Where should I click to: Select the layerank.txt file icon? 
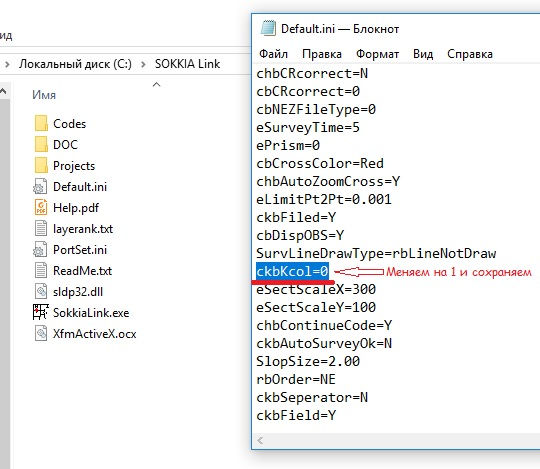point(41,229)
